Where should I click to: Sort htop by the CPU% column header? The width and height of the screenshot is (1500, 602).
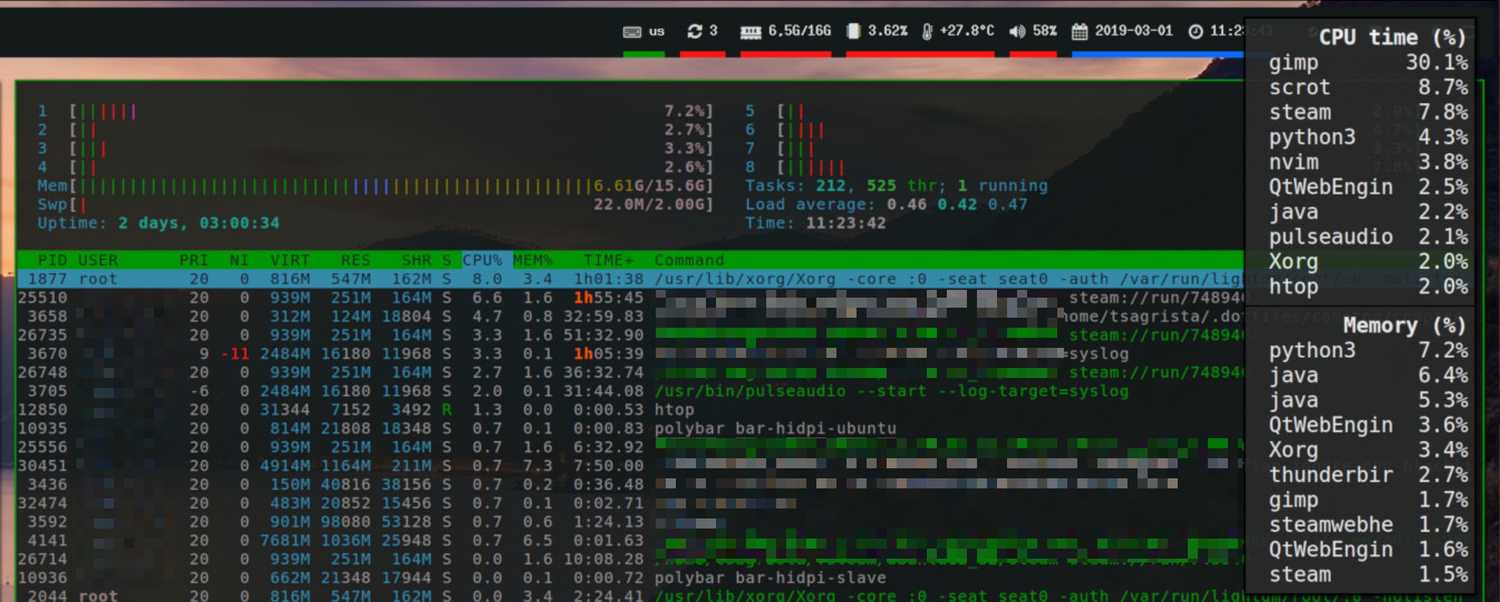pyautogui.click(x=482, y=260)
